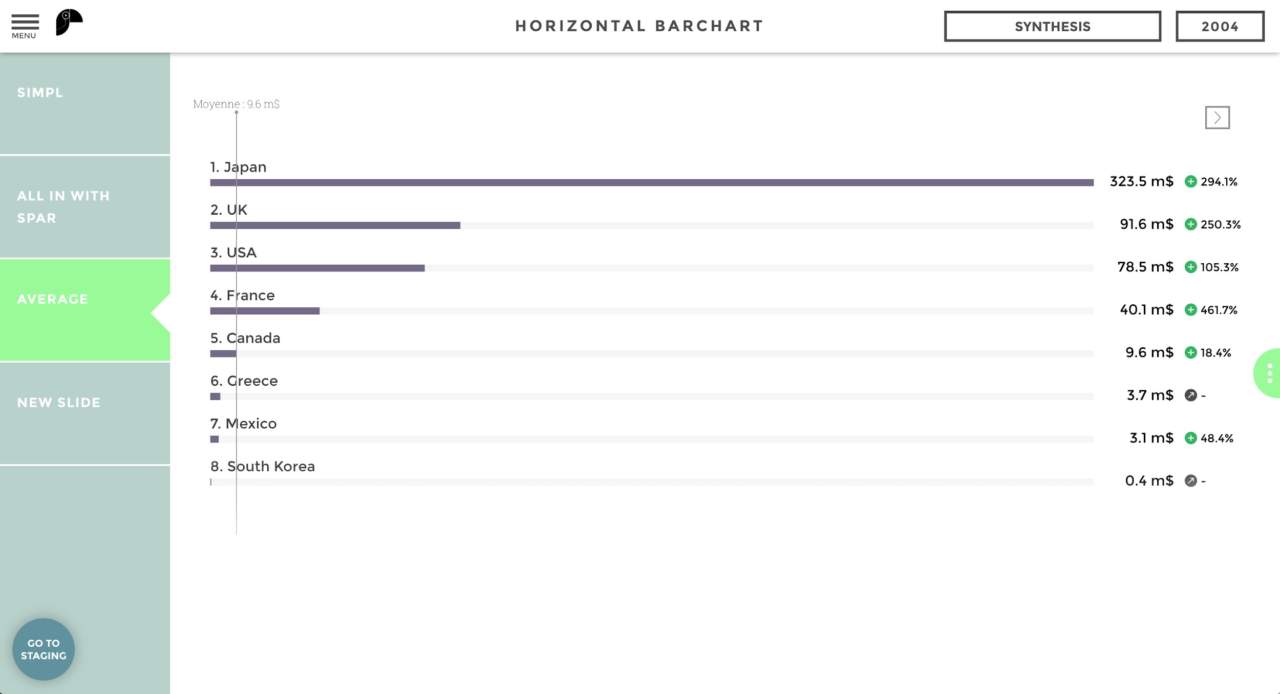Click Greece's gray arrow trend icon

coord(1191,396)
